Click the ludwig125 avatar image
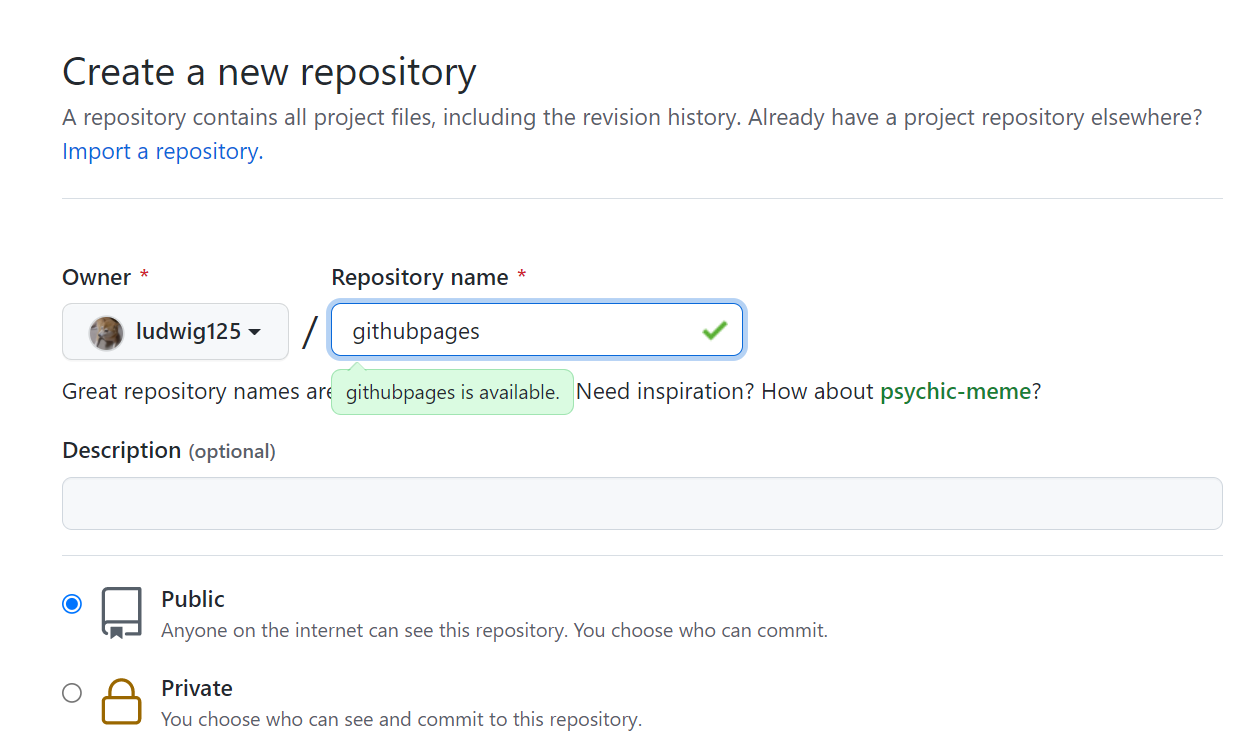 pos(106,332)
